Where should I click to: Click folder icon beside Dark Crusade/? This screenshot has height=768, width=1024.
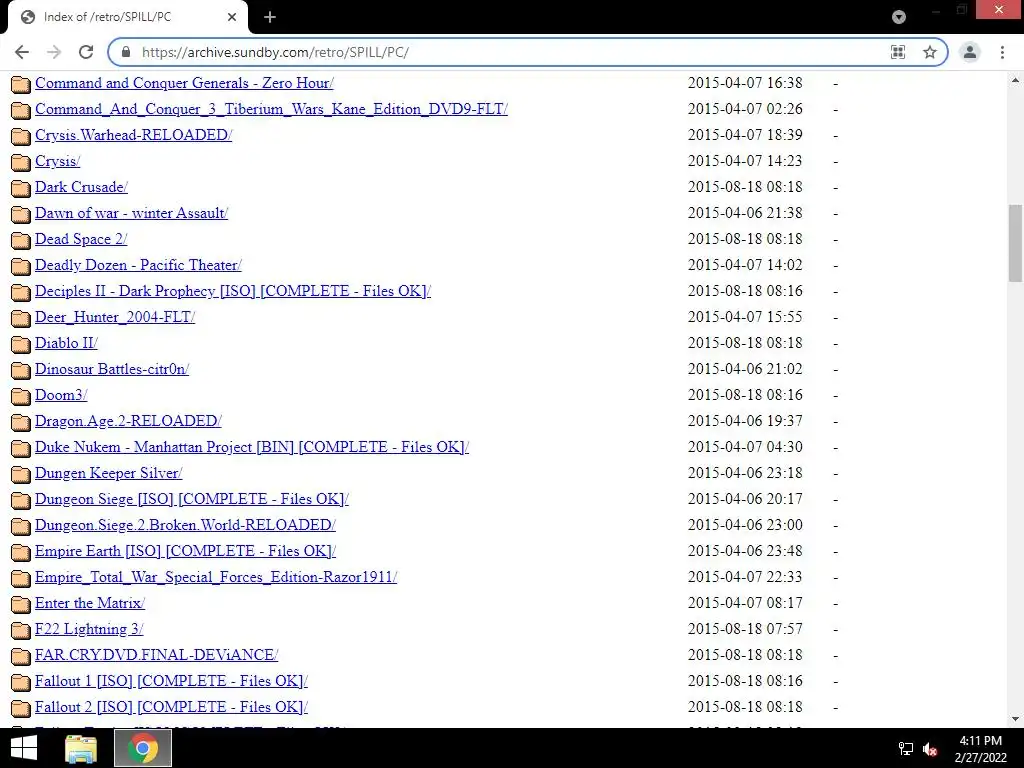21,188
